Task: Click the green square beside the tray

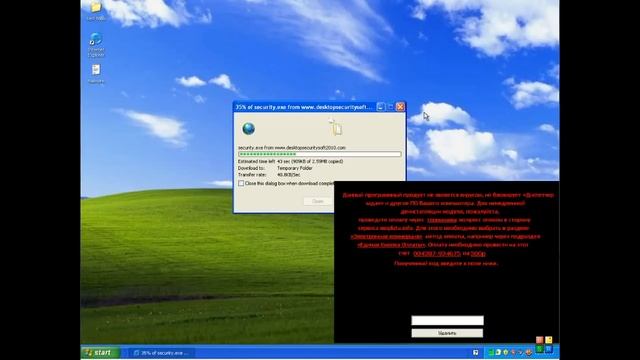Action: [540, 349]
